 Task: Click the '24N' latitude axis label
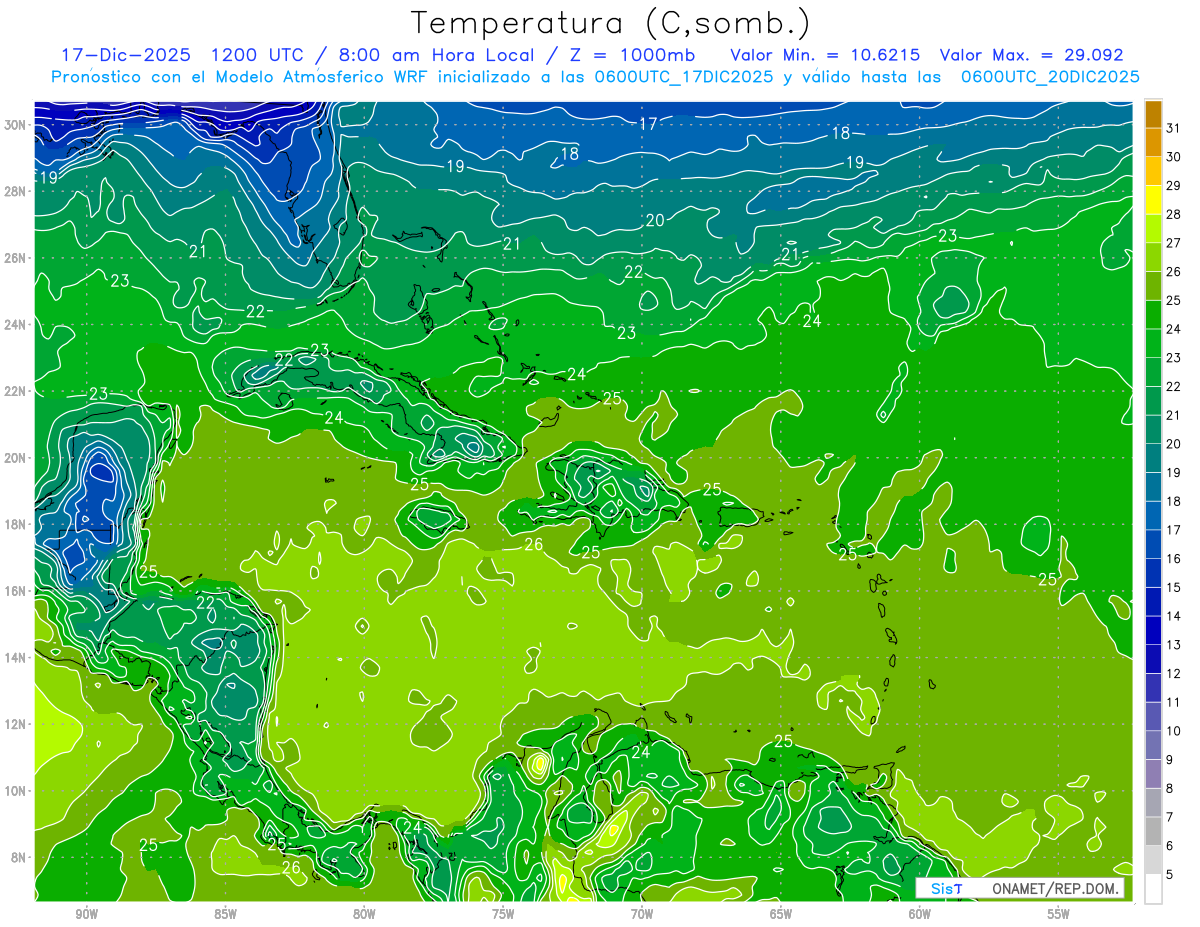(17, 325)
